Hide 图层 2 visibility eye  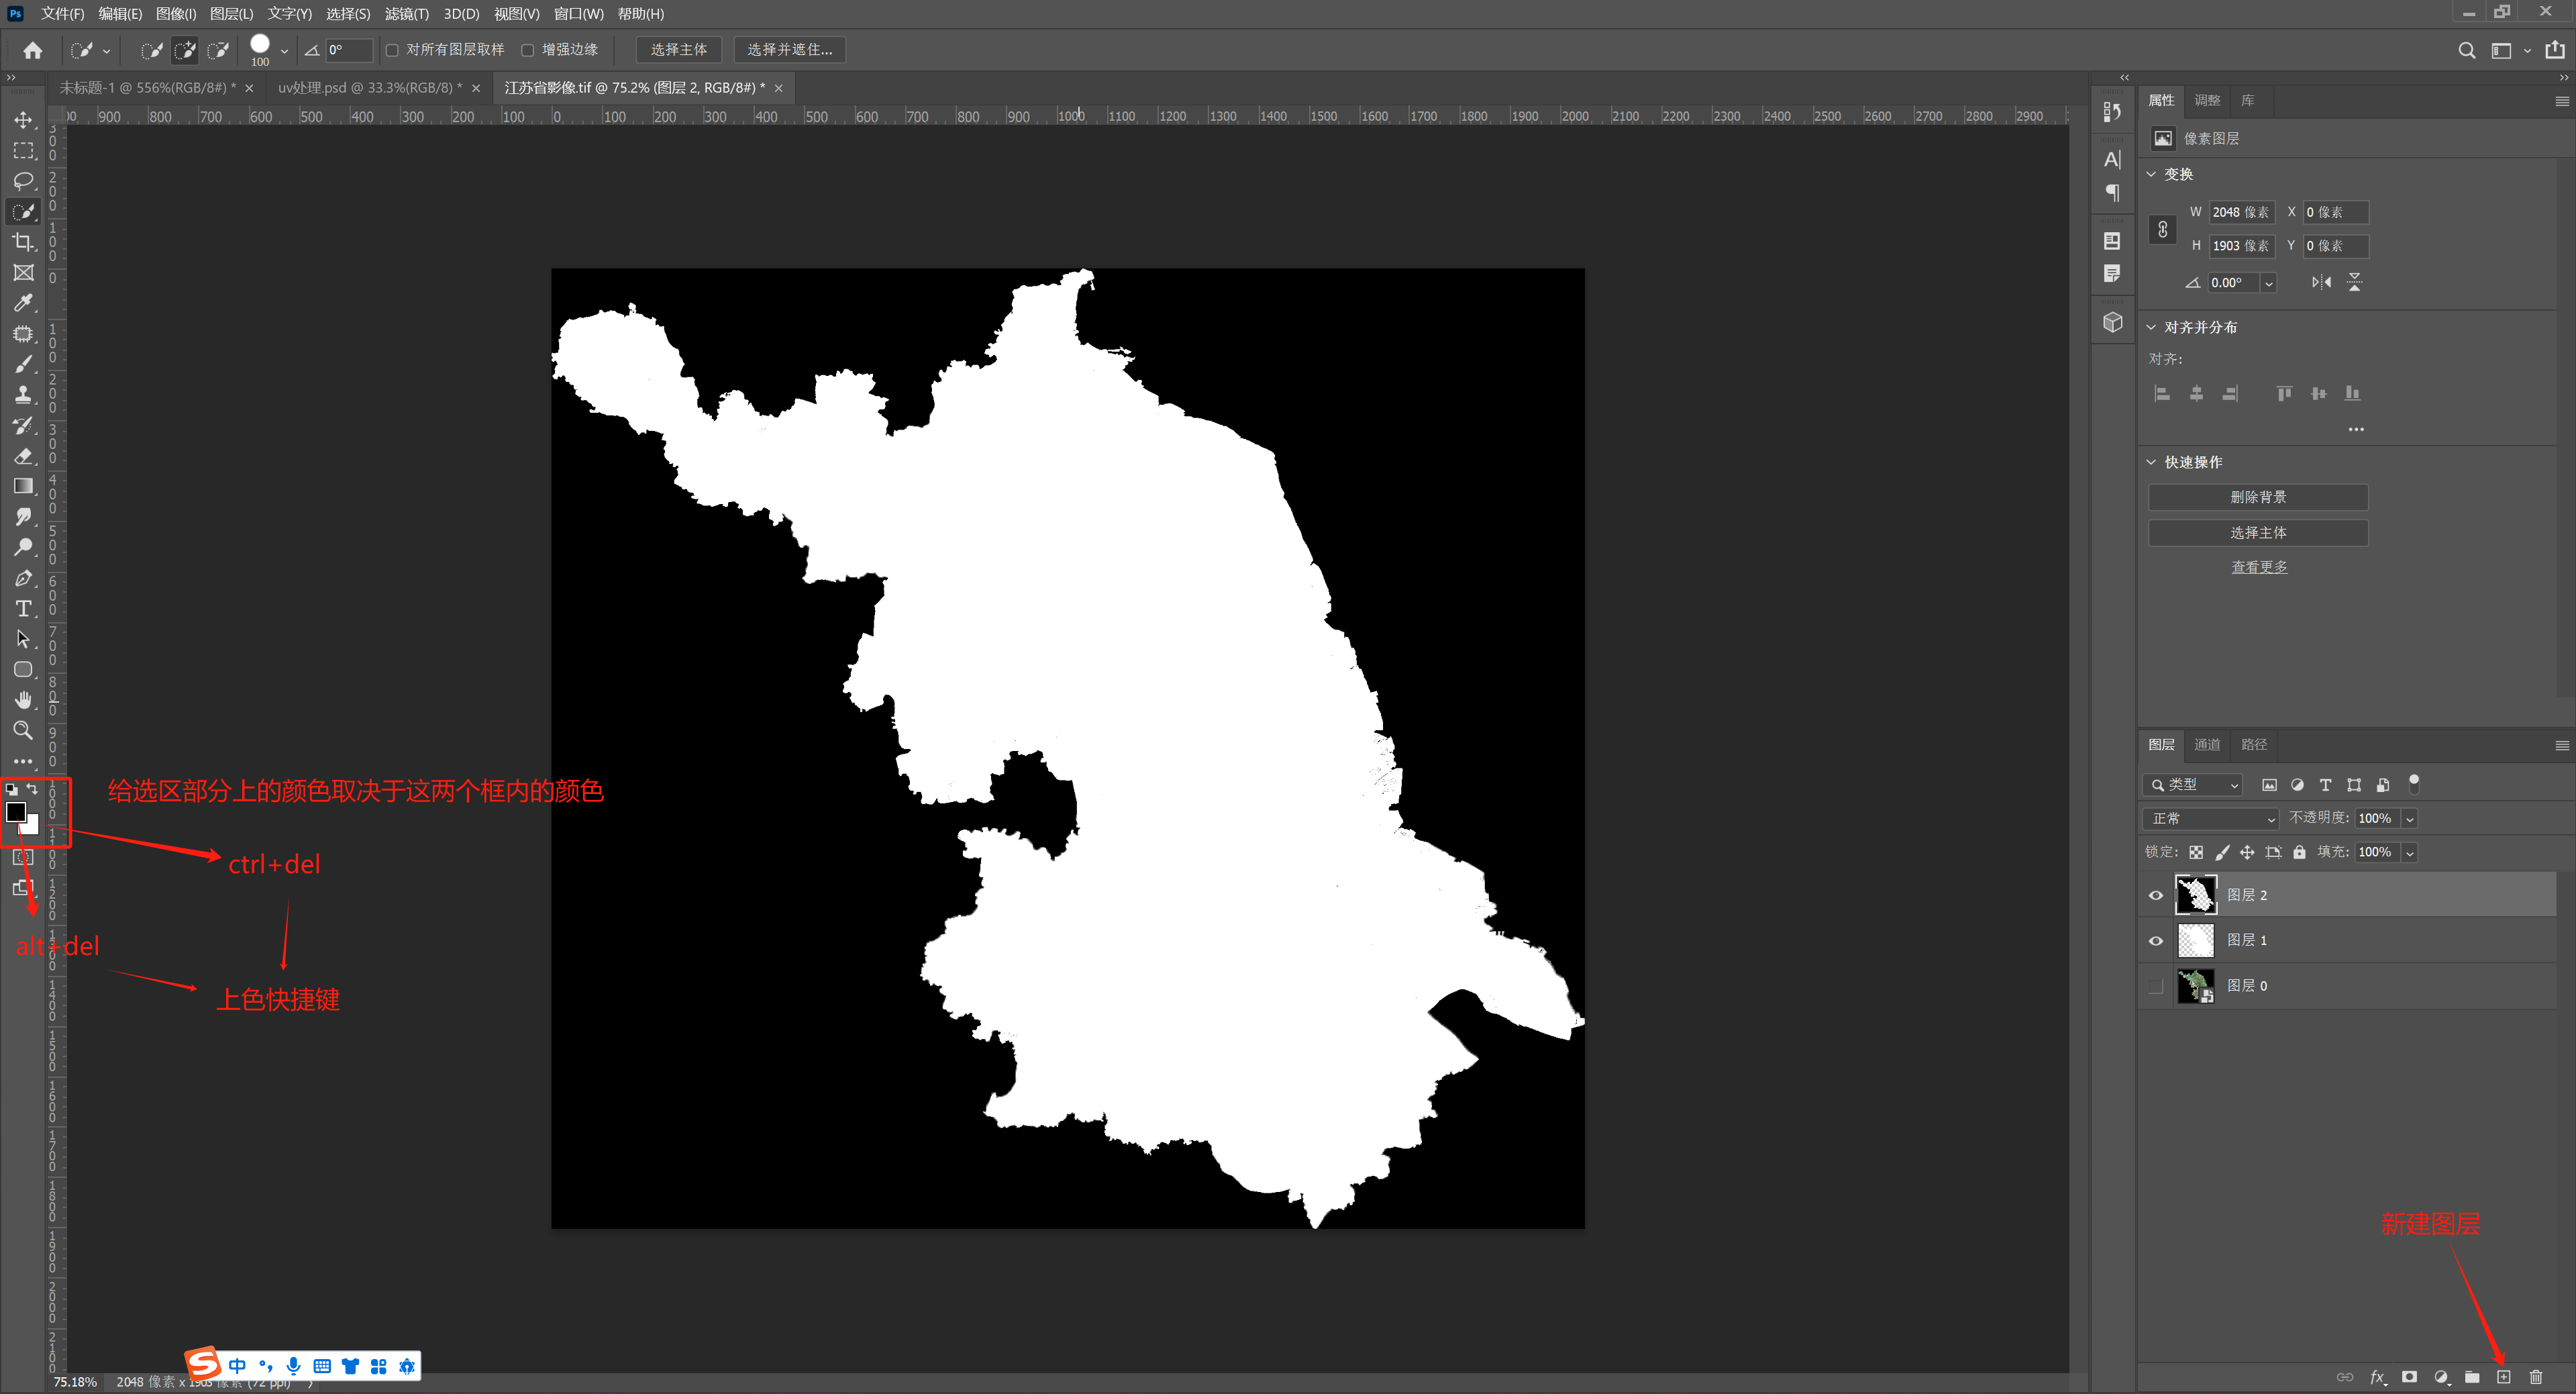(2156, 895)
